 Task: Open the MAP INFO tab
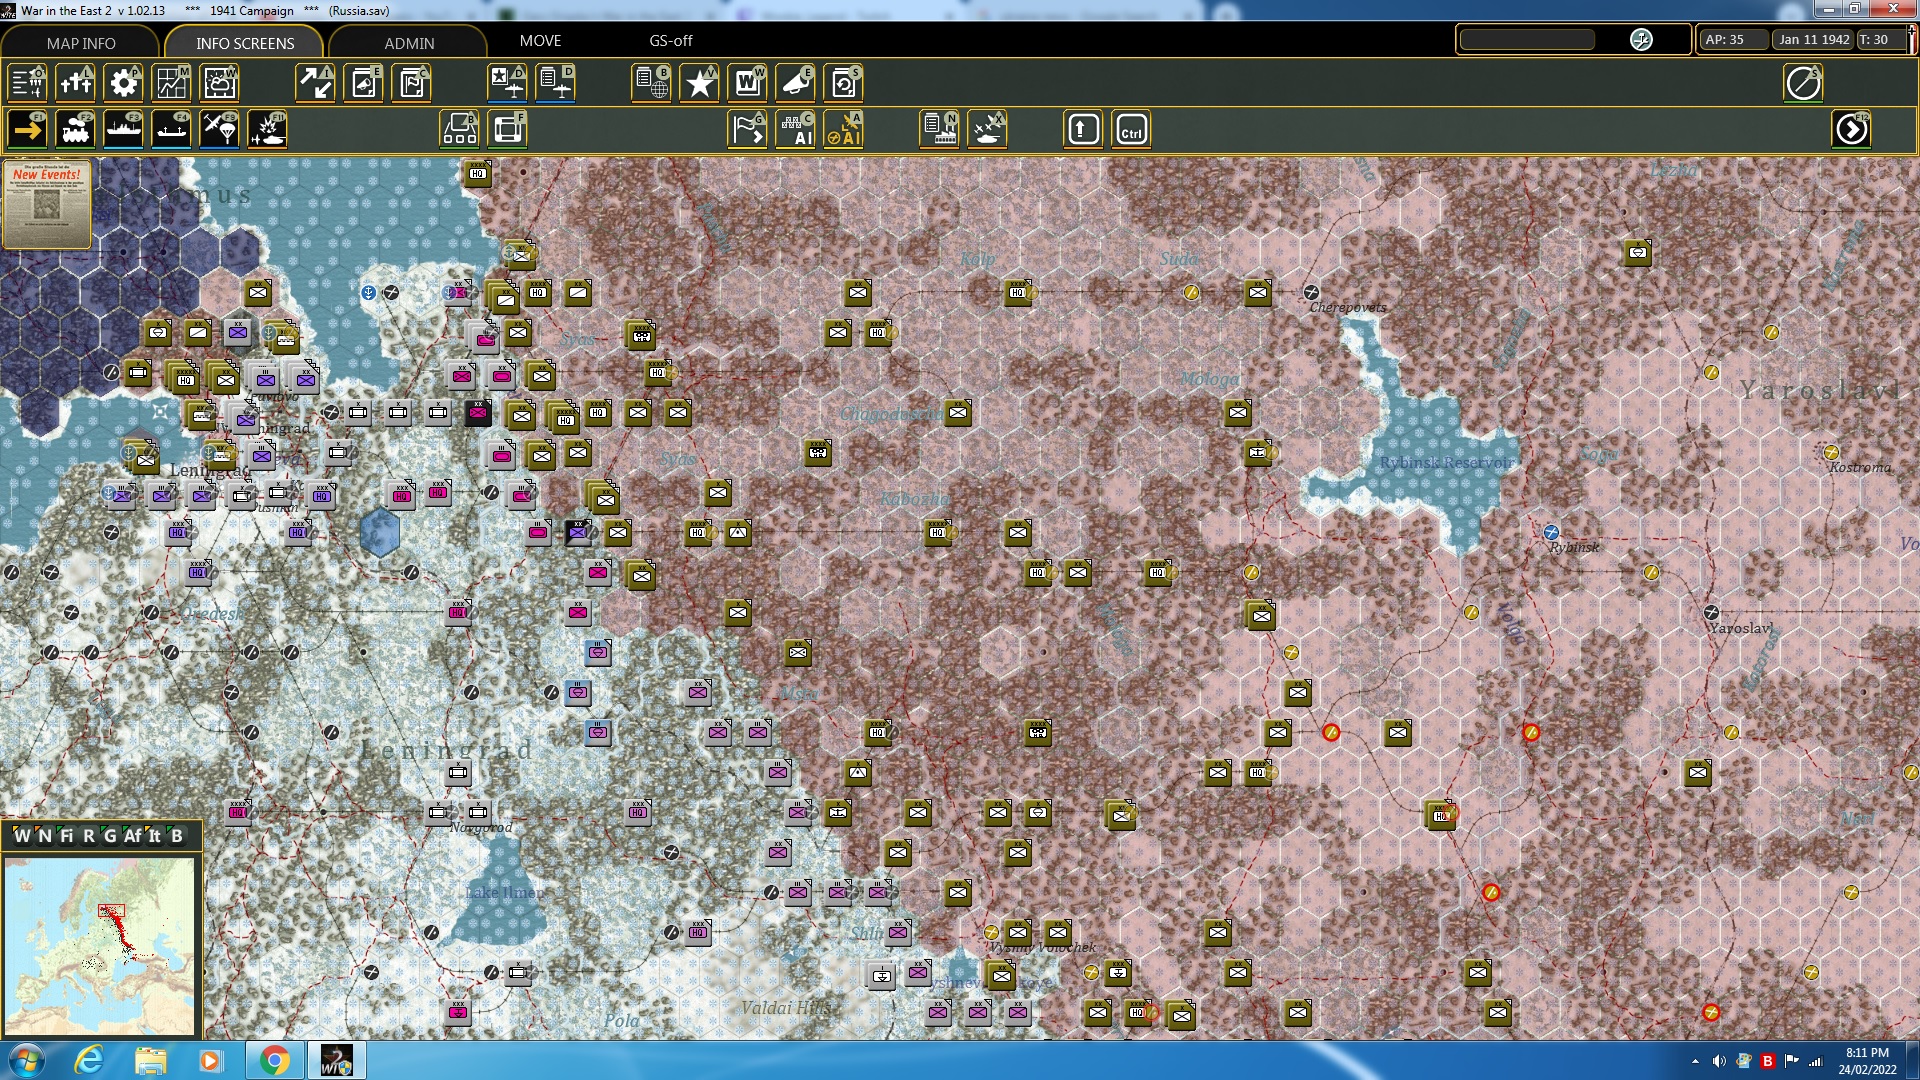(81, 43)
